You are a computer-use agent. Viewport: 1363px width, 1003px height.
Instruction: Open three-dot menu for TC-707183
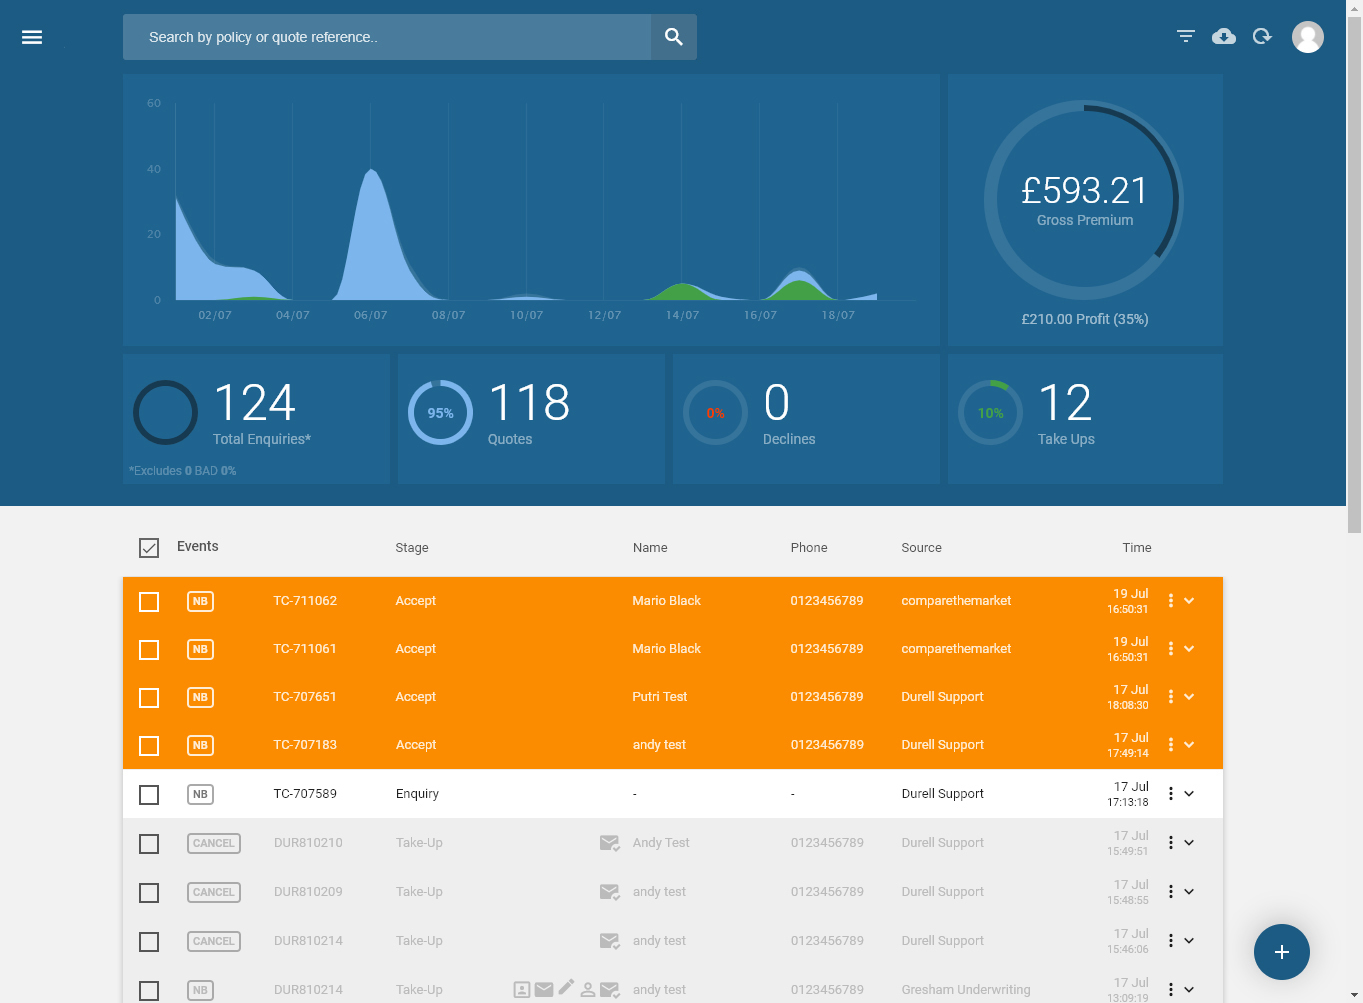[1171, 745]
